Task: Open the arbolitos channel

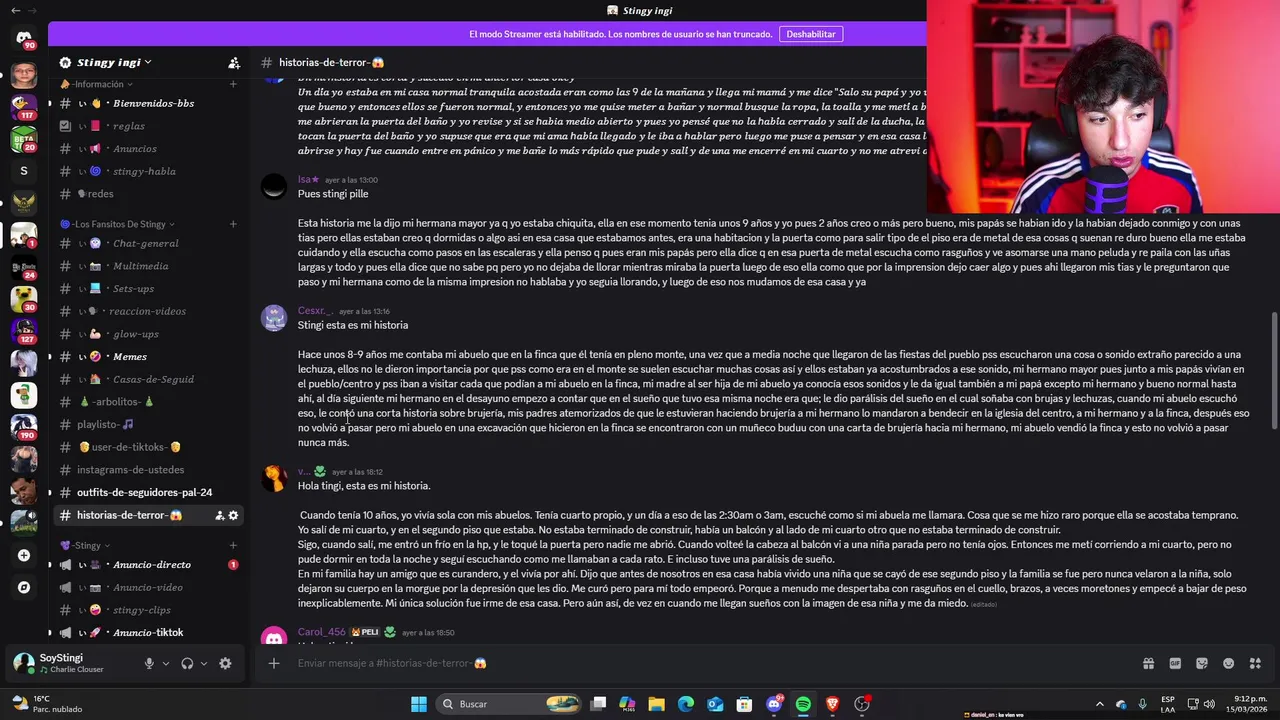Action: click(147, 402)
